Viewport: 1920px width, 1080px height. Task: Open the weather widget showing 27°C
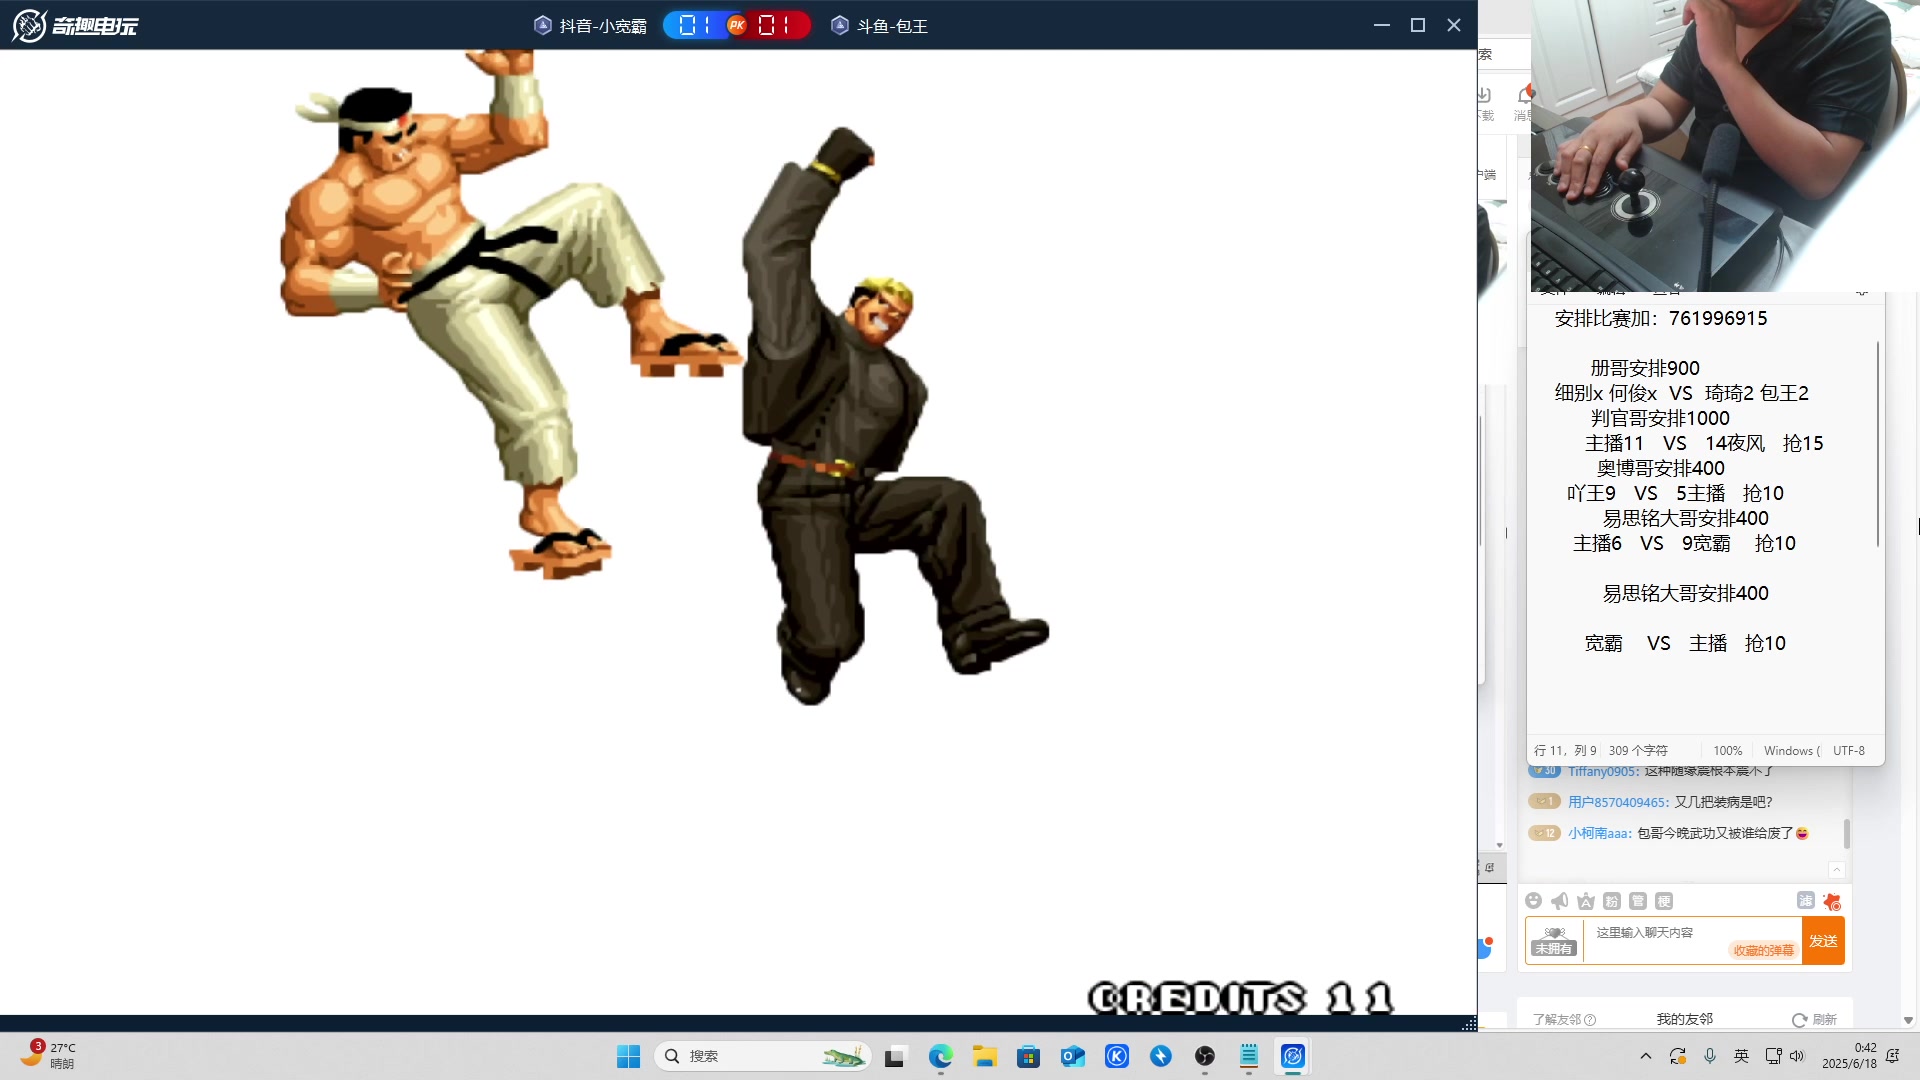48,1055
